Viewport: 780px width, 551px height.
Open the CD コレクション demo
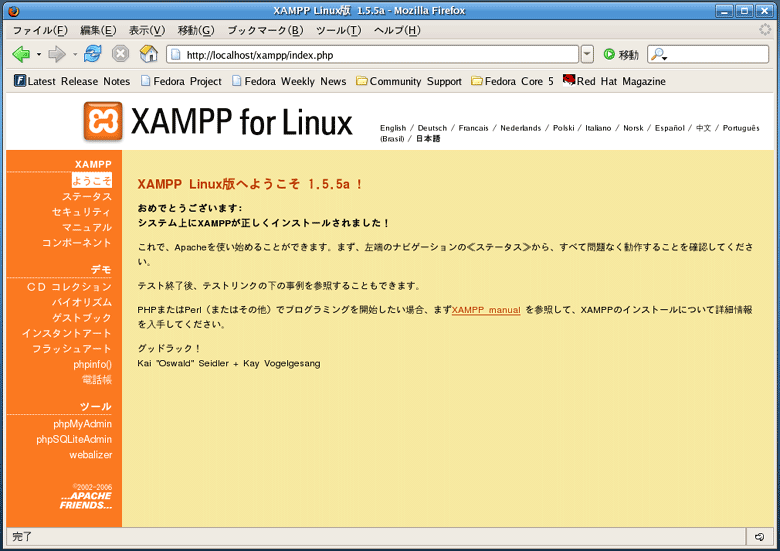tap(69, 287)
